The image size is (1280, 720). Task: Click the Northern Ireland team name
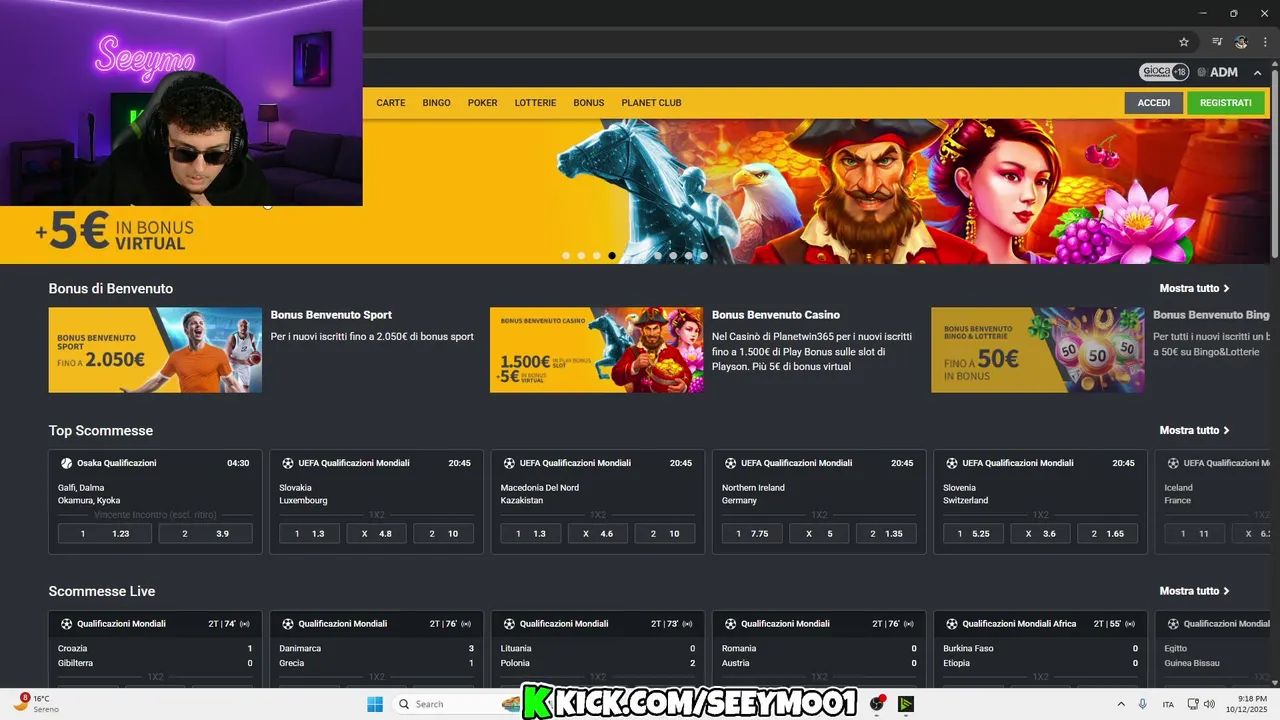coord(753,488)
